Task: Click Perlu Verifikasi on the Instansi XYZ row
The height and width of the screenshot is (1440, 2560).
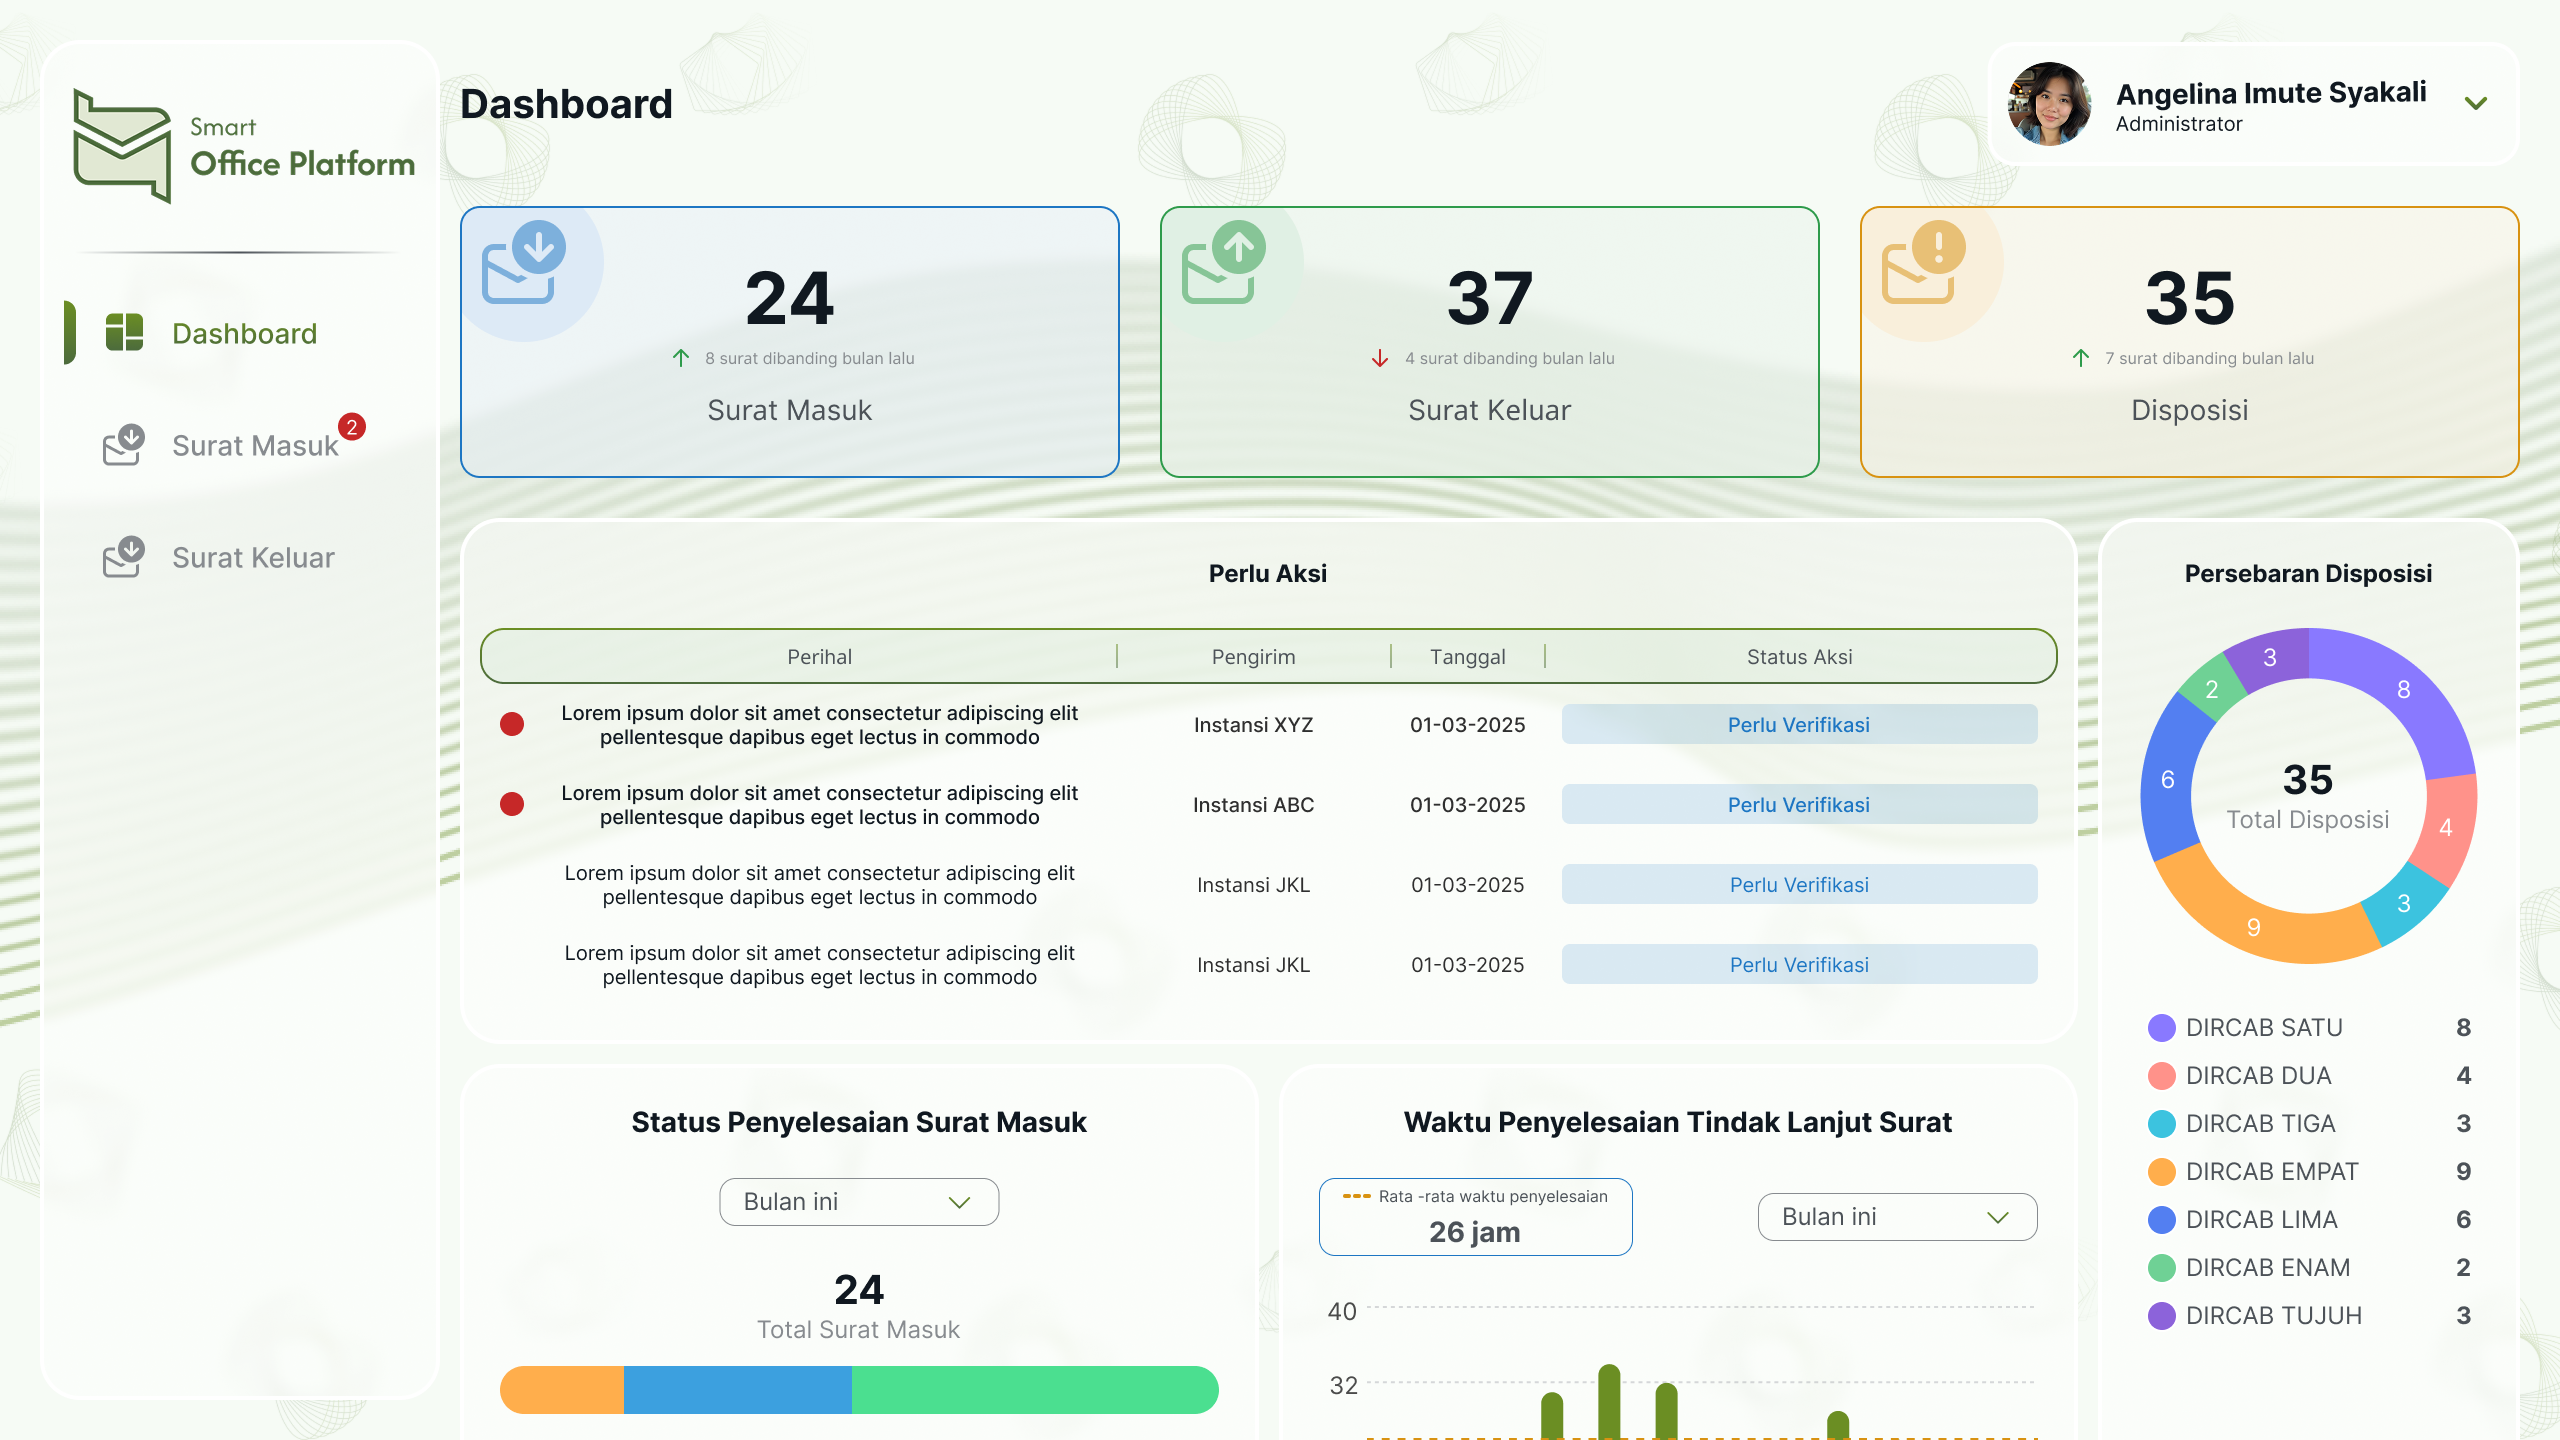Action: [1797, 724]
